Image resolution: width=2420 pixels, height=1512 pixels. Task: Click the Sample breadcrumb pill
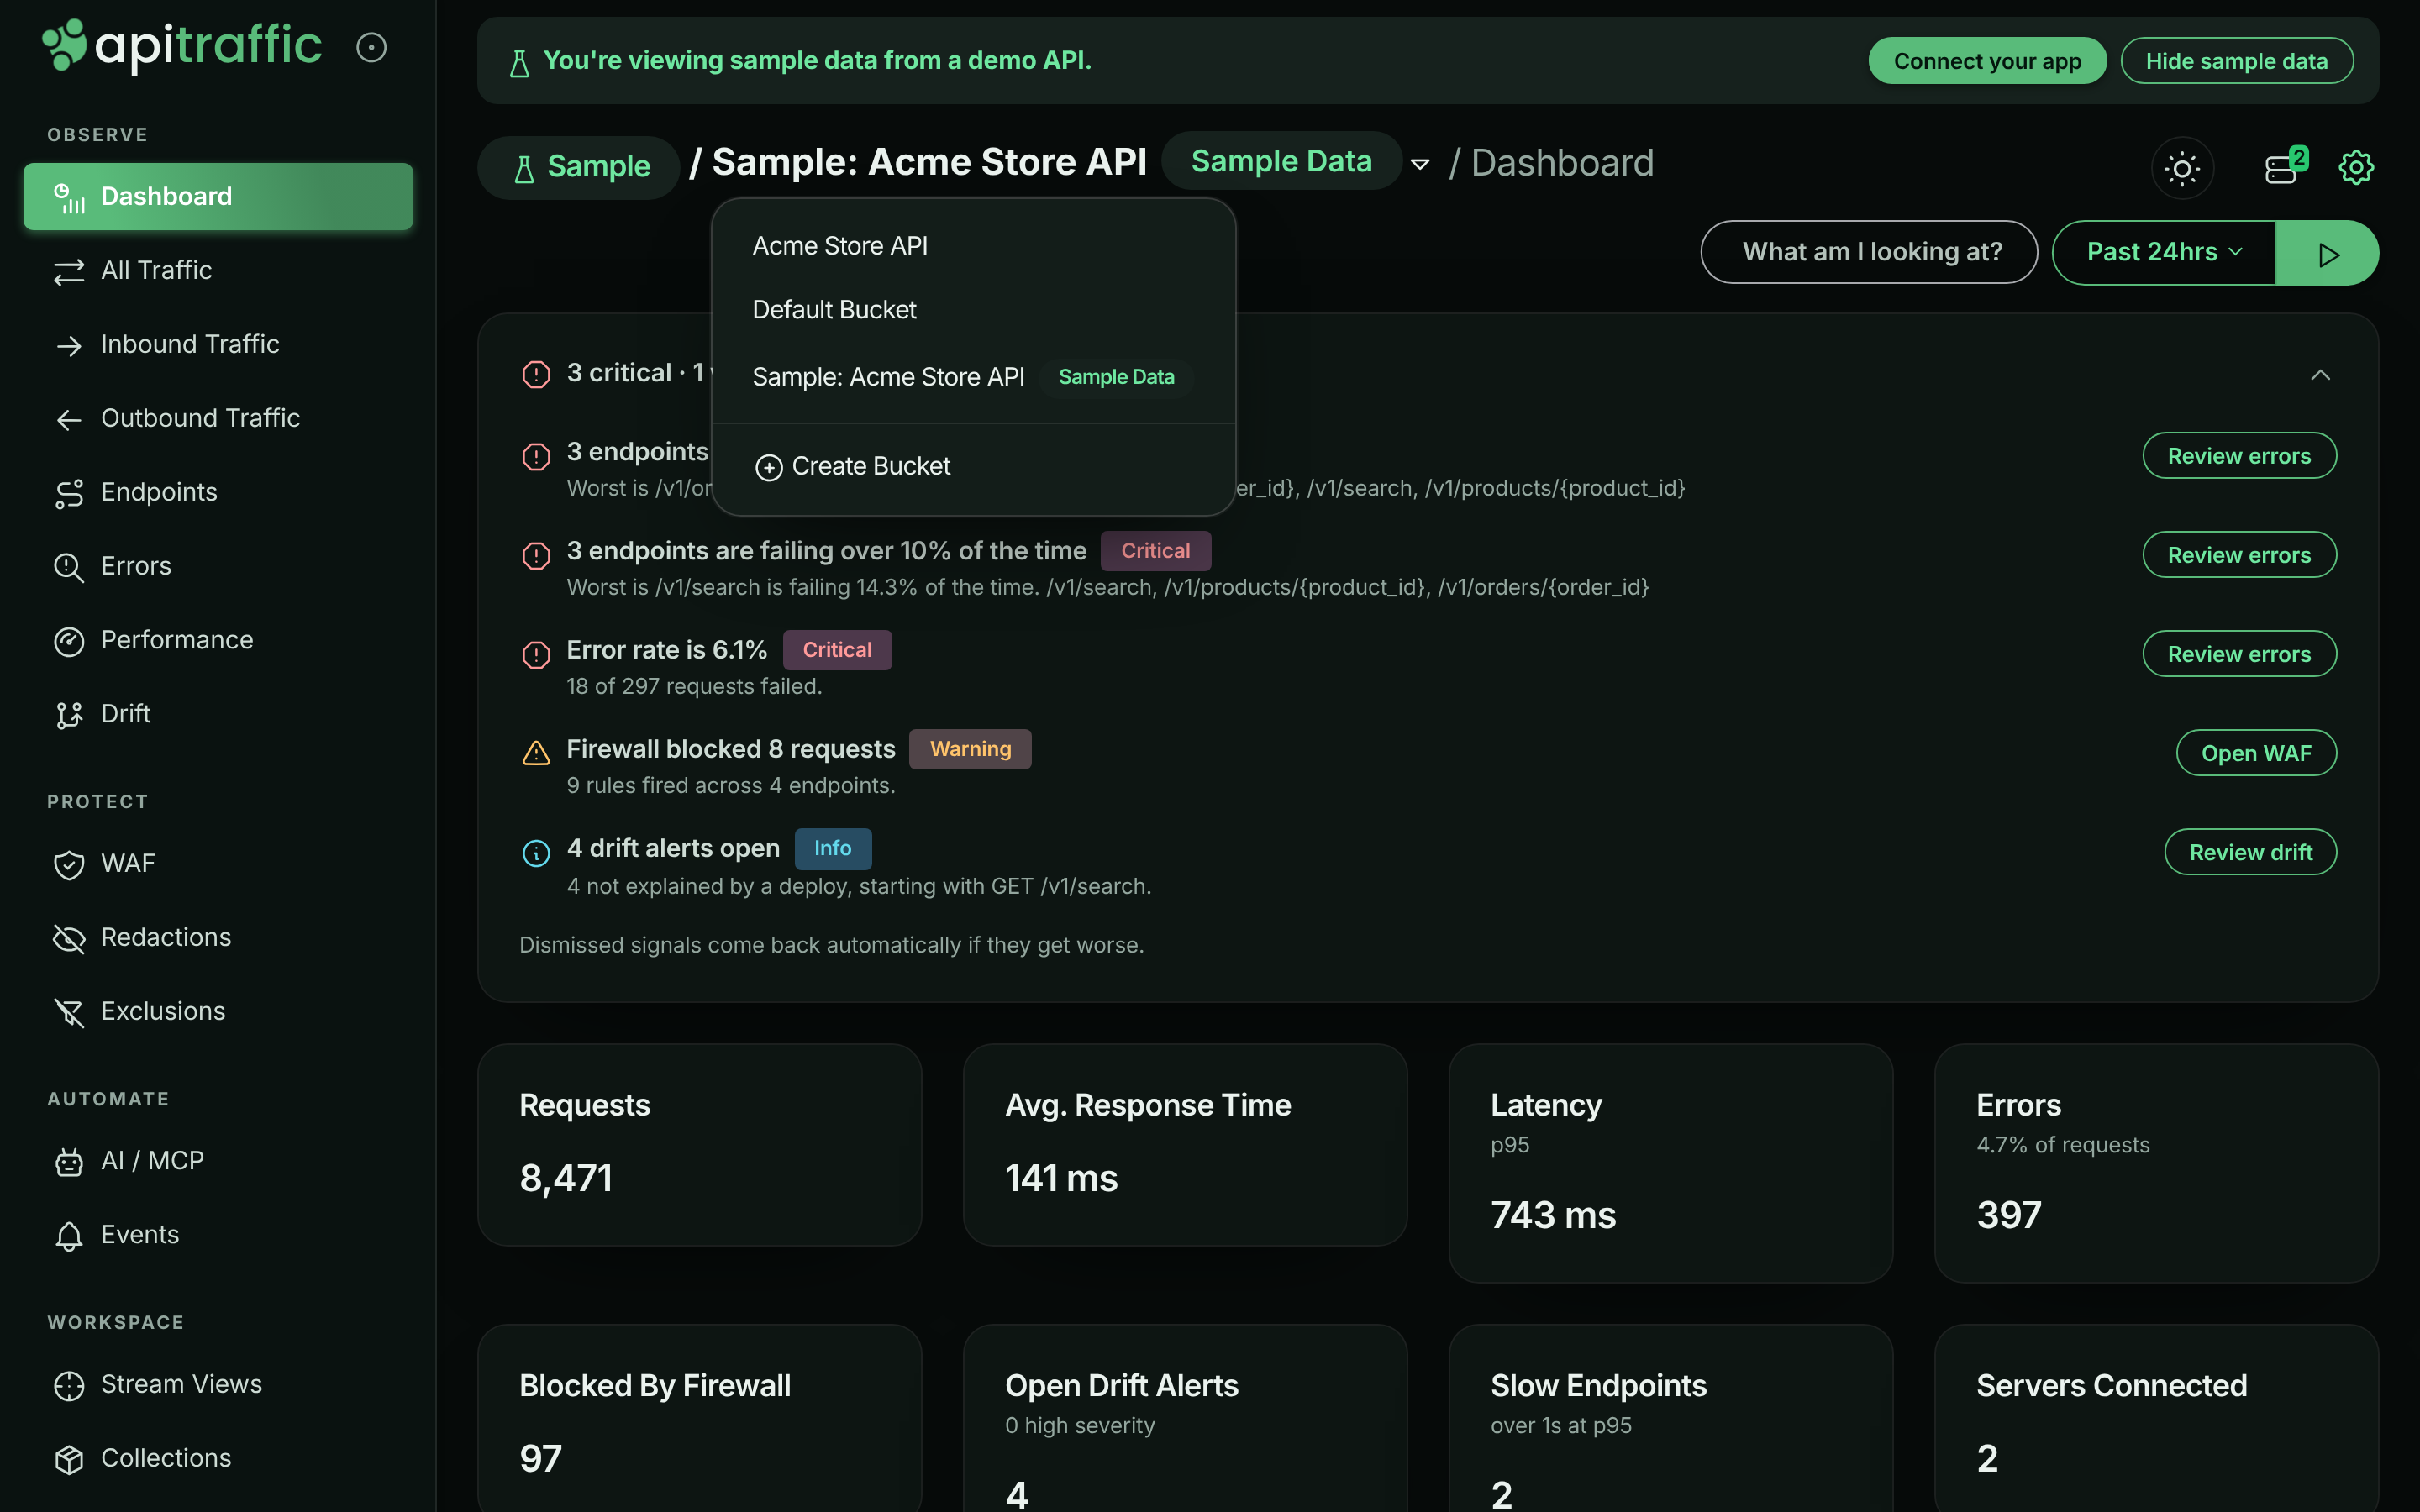(579, 167)
